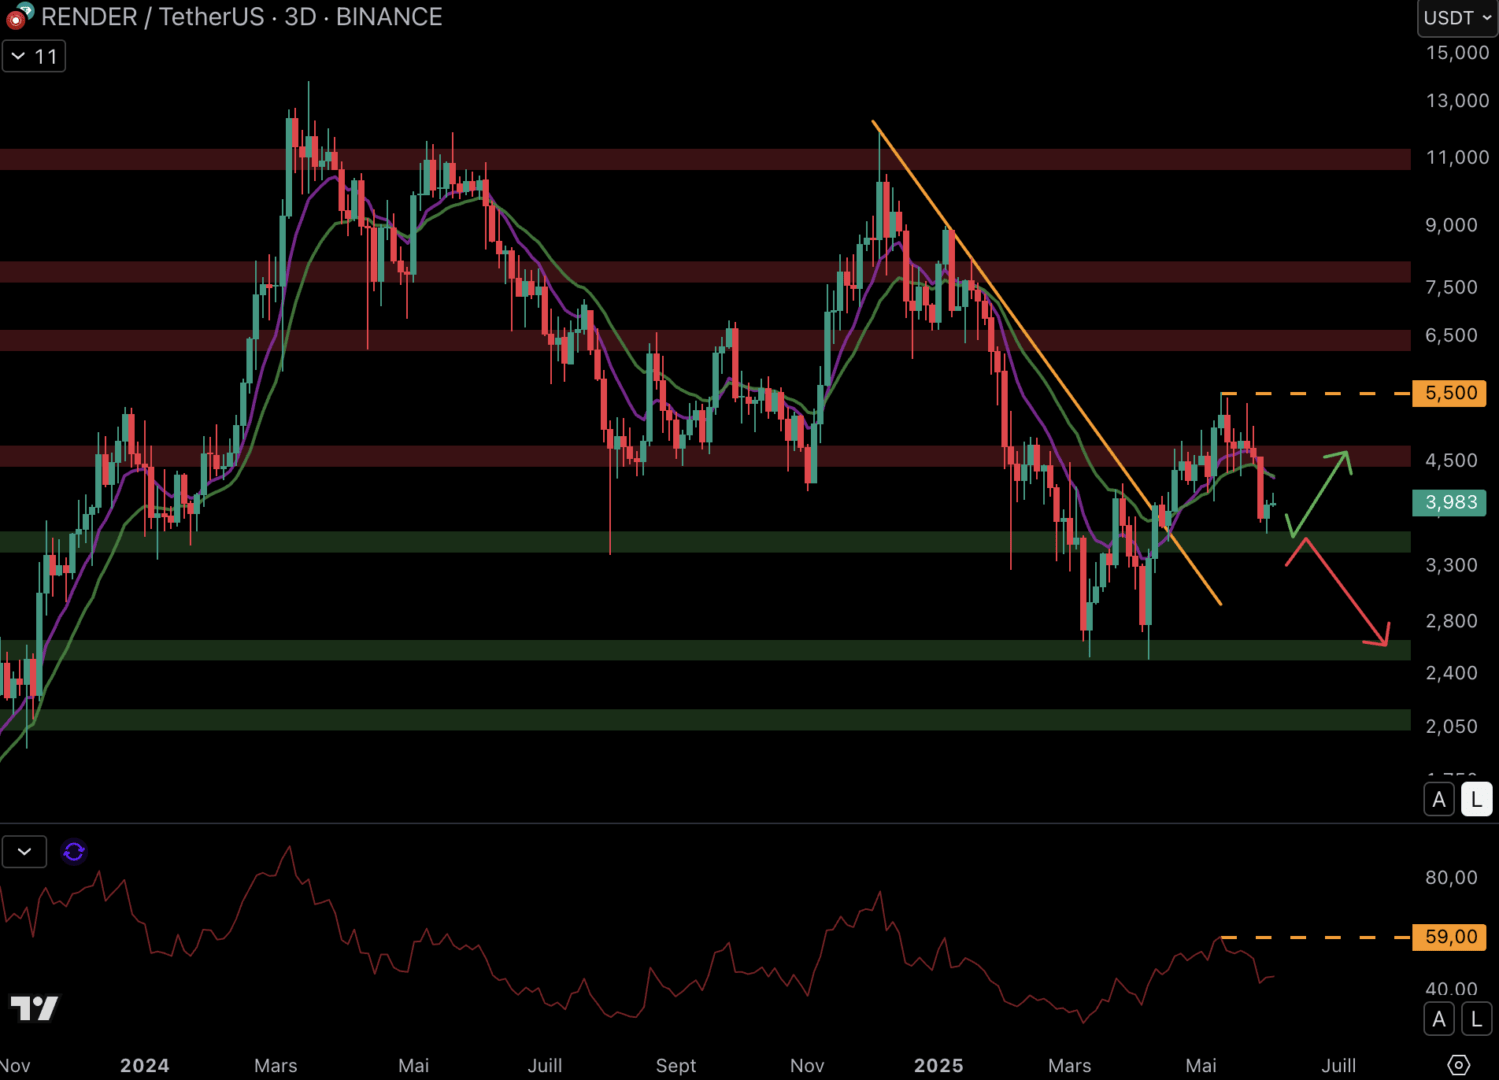This screenshot has height=1080, width=1499.
Task: Click the 80,00 indicator axis value
Action: click(1451, 877)
